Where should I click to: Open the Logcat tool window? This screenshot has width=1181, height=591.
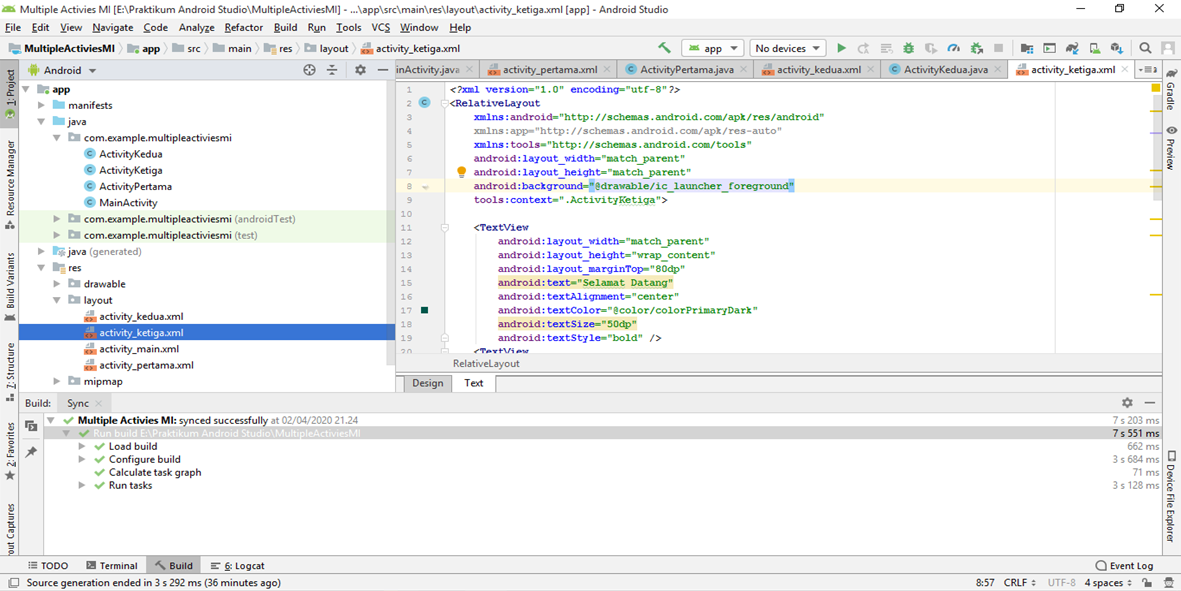(238, 565)
